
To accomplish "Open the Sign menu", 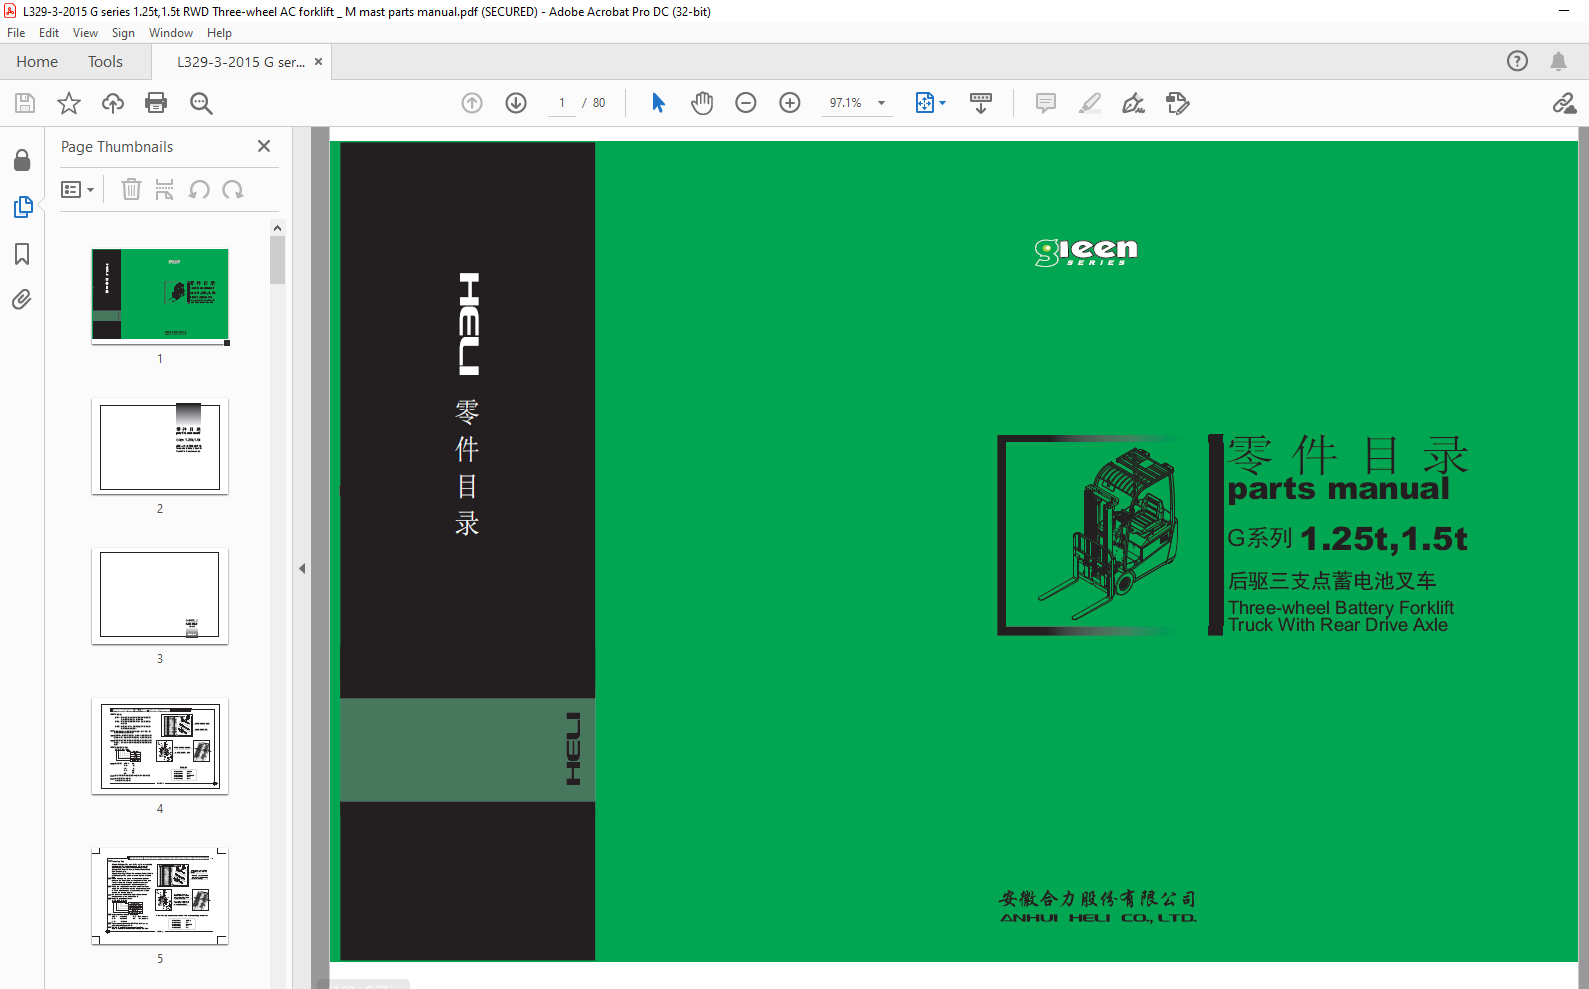I will 123,33.
